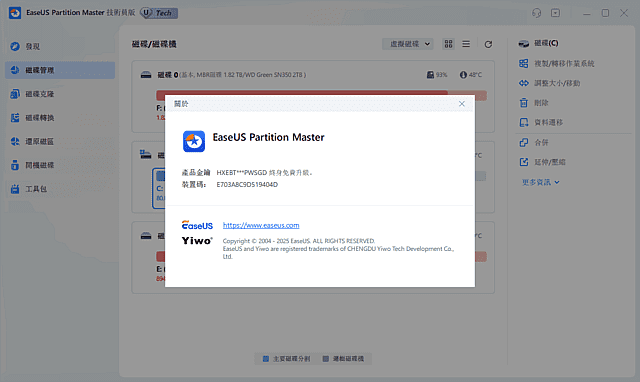Click the 合併 action
The height and width of the screenshot is (382, 640).
click(x=541, y=142)
